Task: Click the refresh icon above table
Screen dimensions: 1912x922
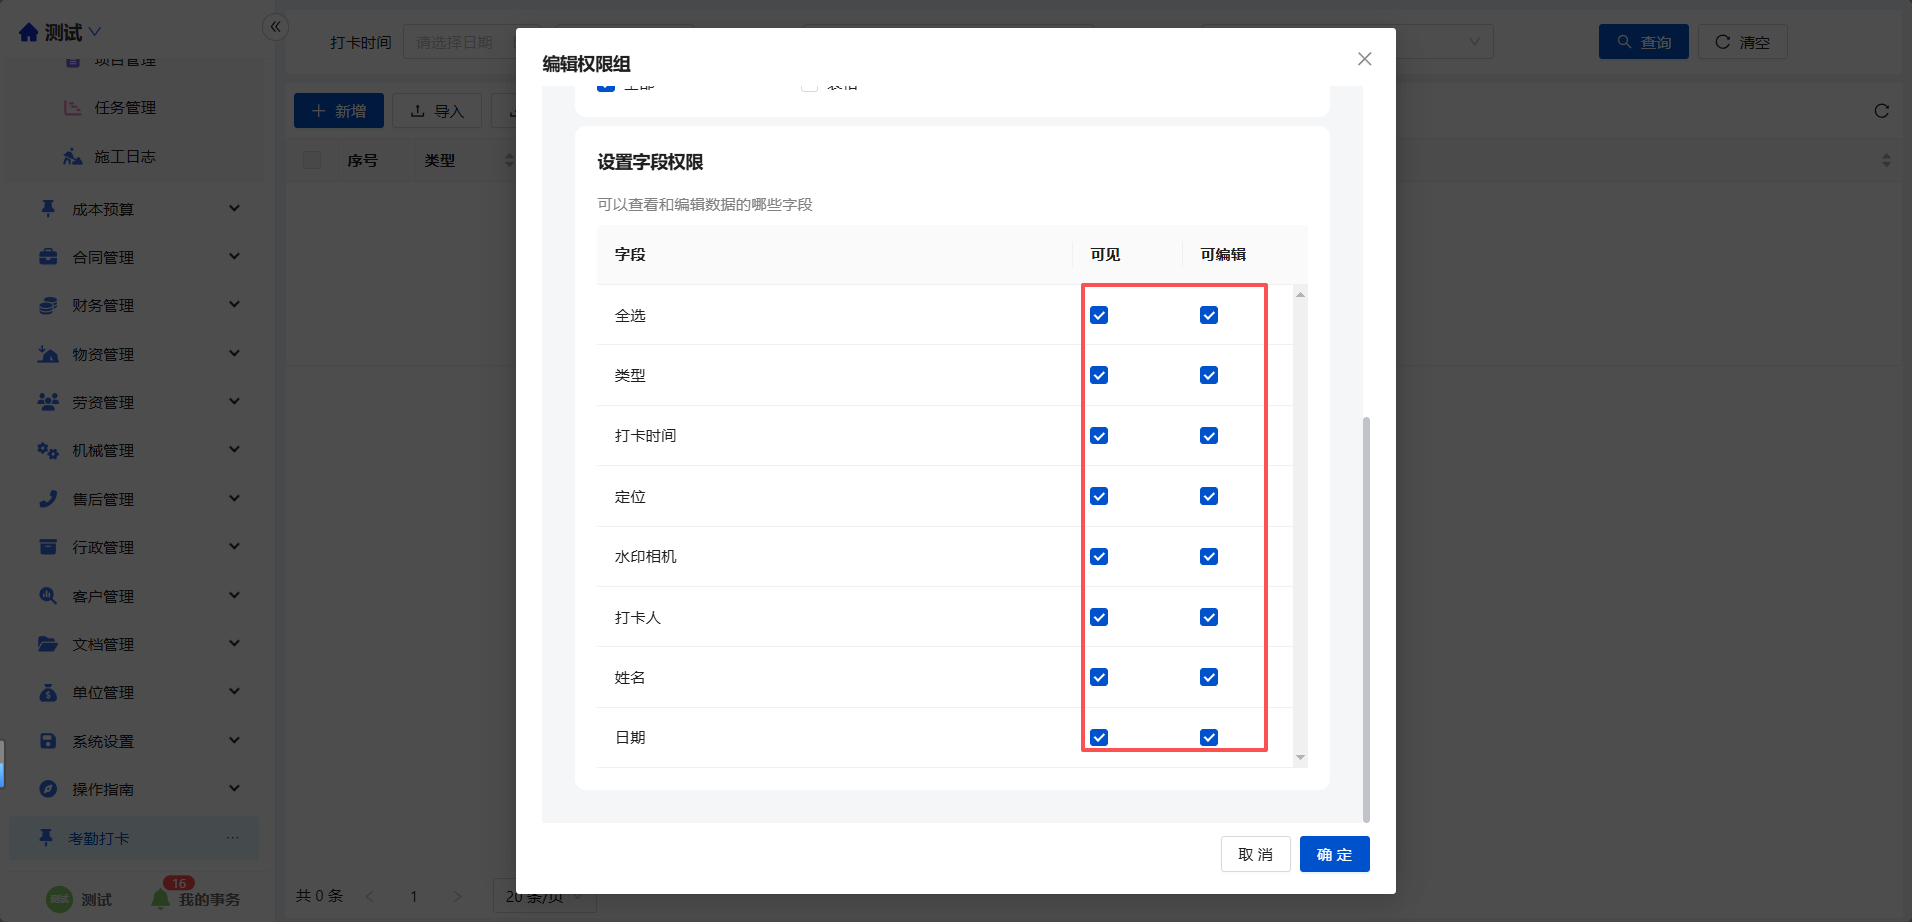Action: (1881, 111)
